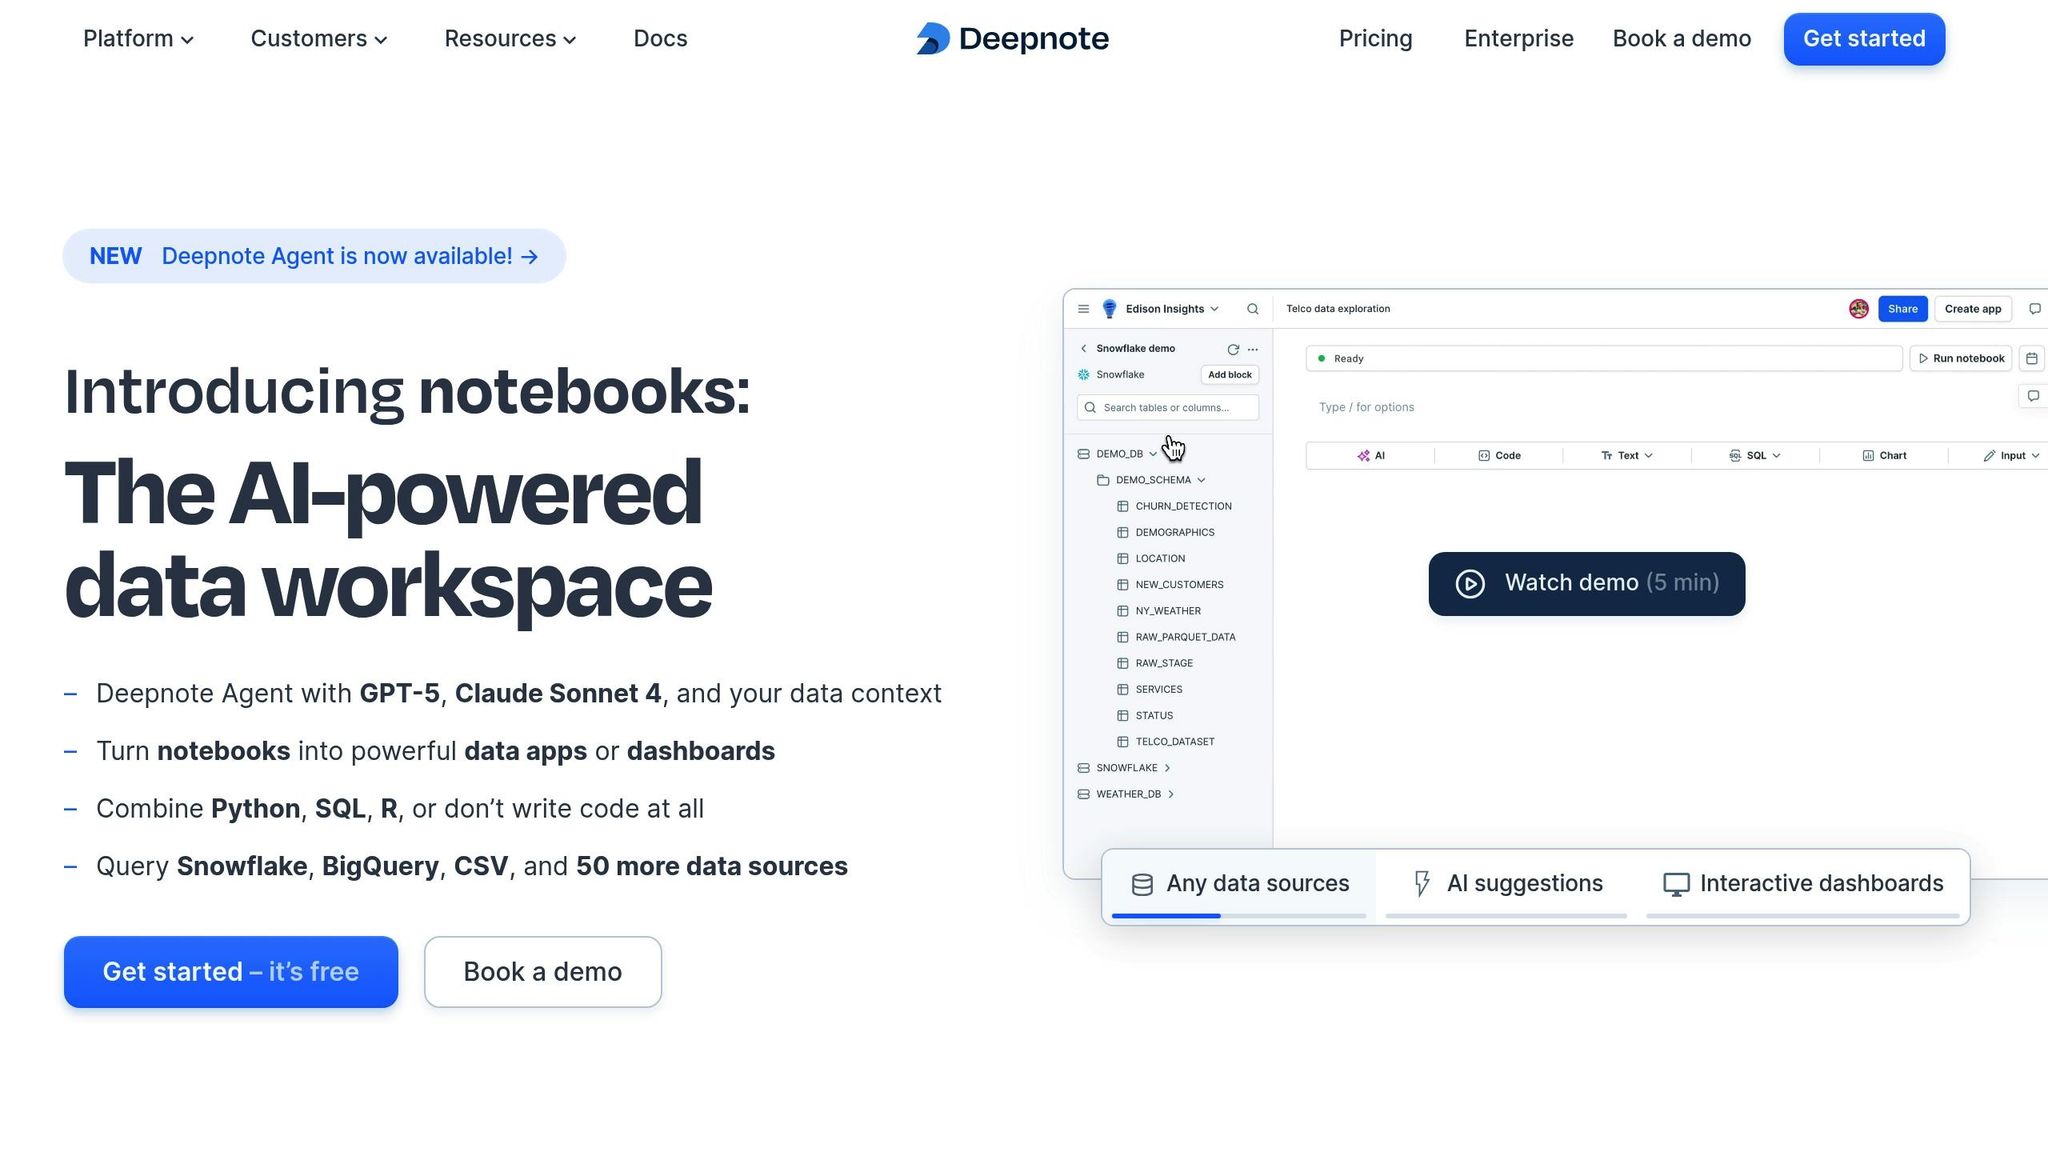Select the RAW_PARQUET_DATA table
This screenshot has width=2048, height=1152.
(1185, 637)
